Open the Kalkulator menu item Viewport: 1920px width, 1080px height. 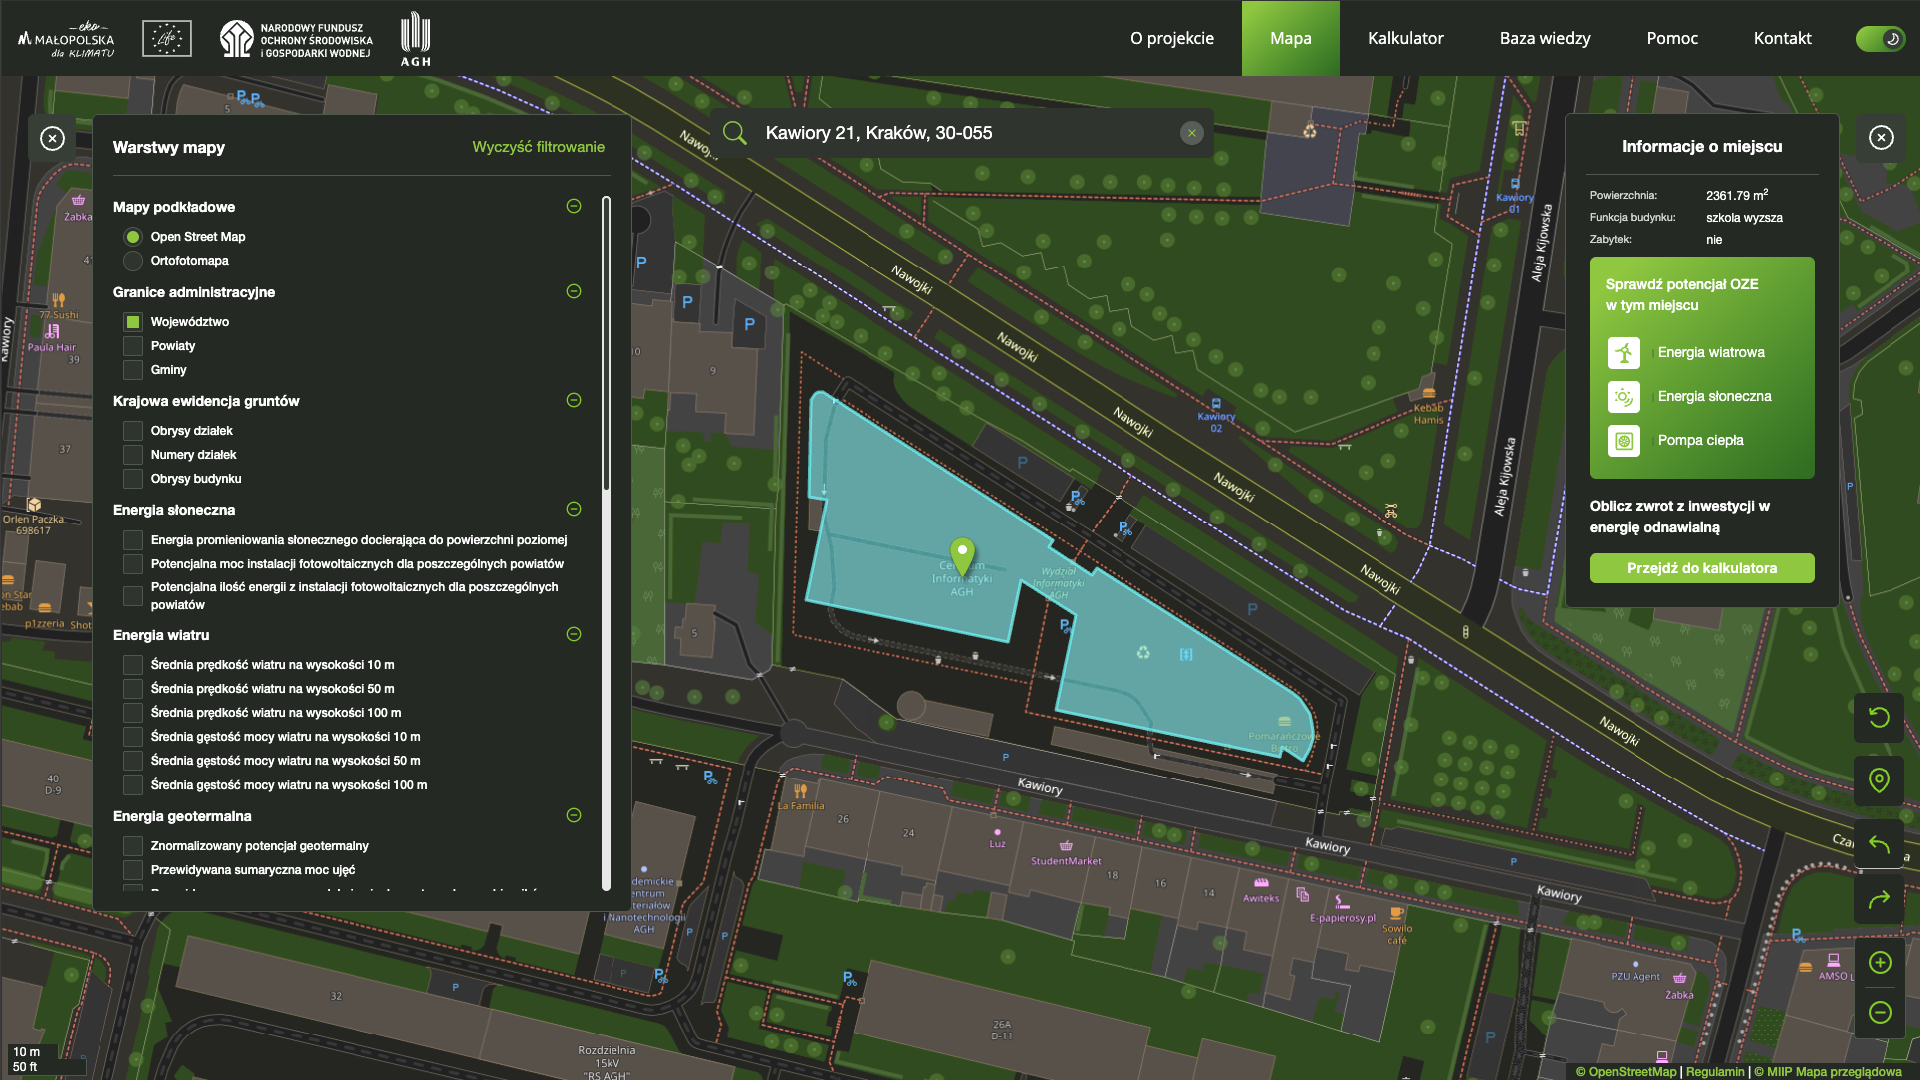coord(1405,38)
